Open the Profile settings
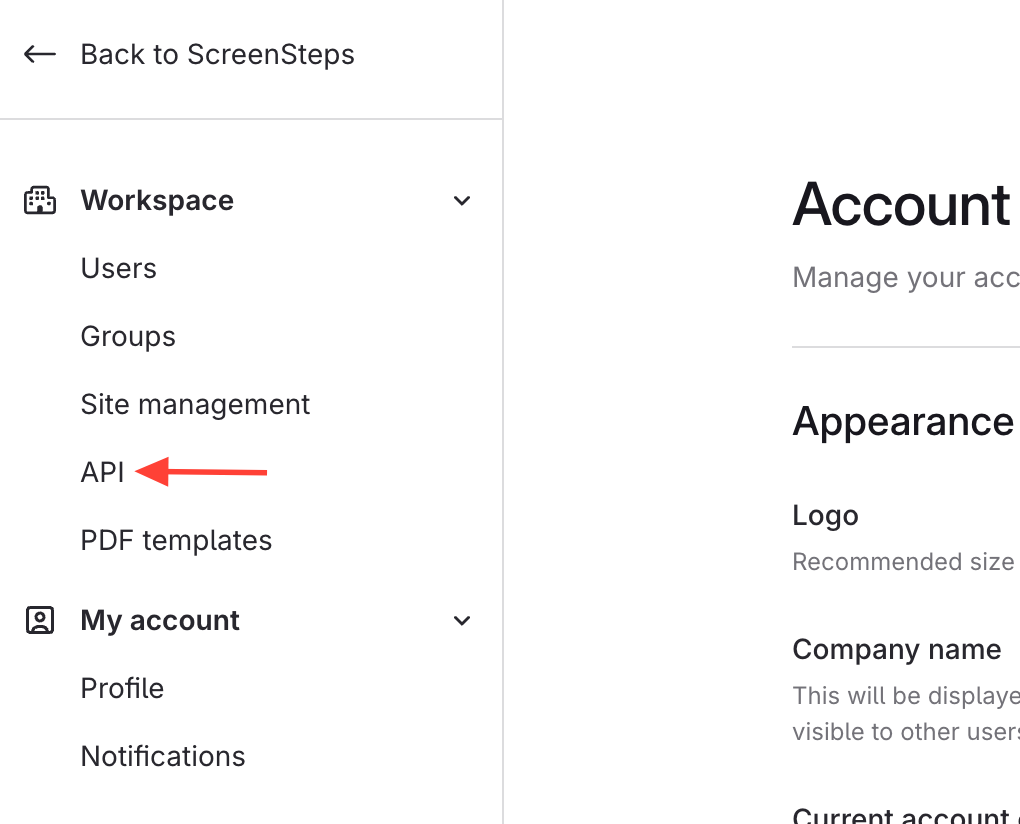 point(122,688)
